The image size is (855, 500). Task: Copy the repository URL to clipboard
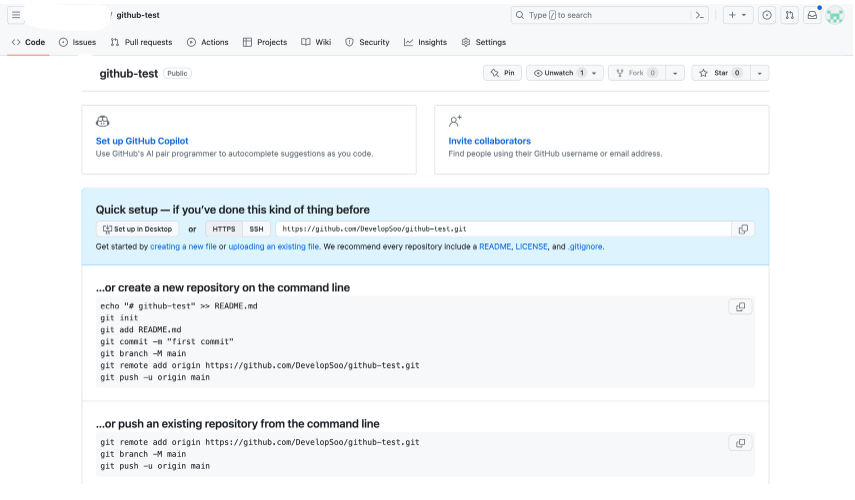pos(743,229)
